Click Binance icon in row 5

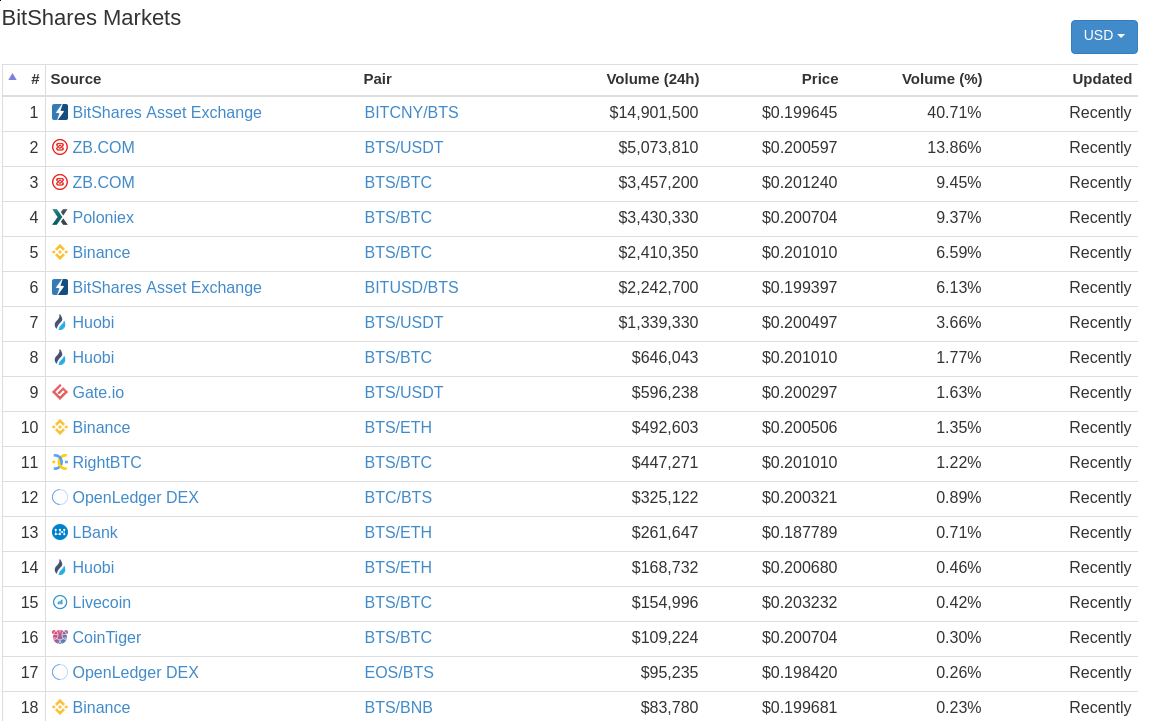[x=60, y=252]
